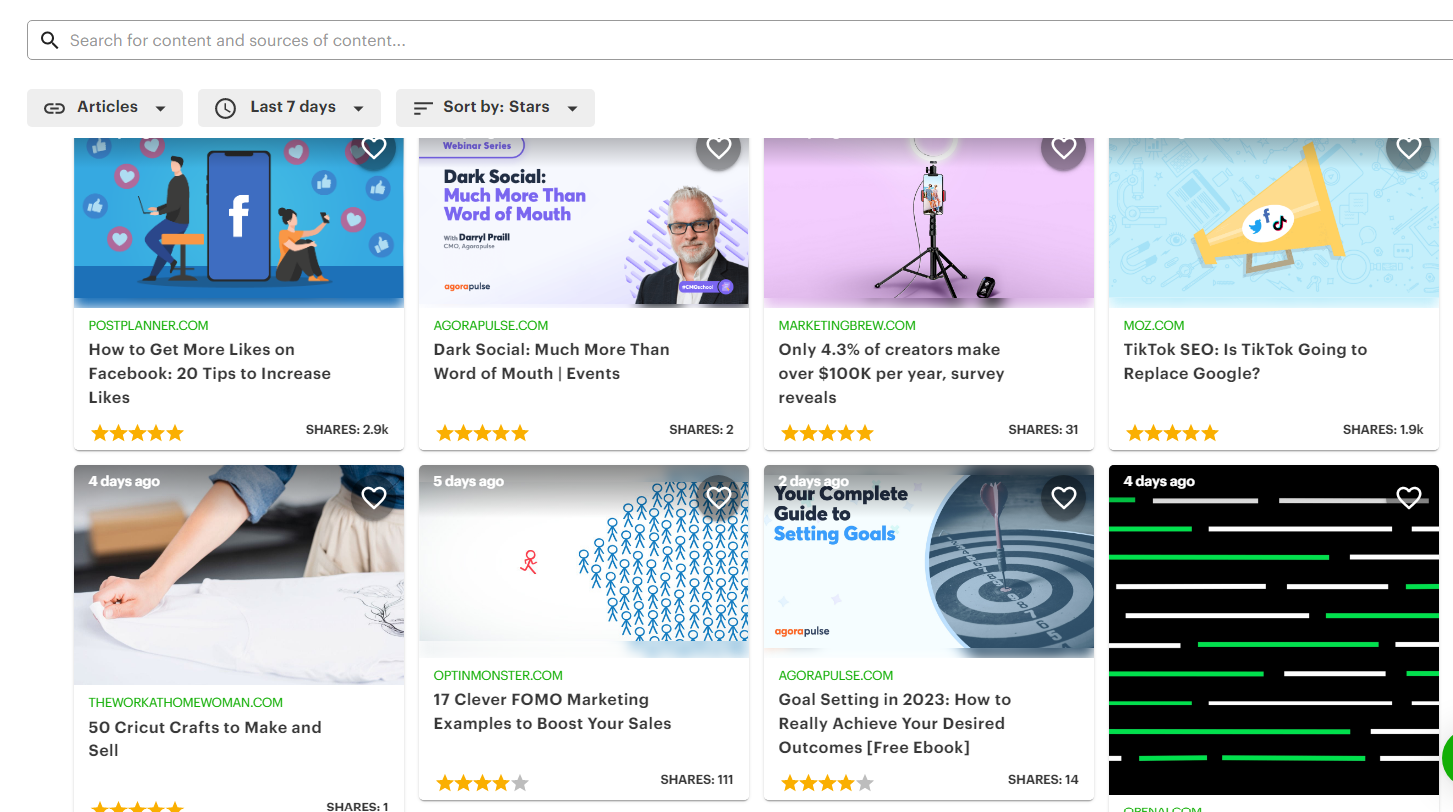Image resolution: width=1453 pixels, height=812 pixels.
Task: Click the sort icon beside Sort by: Stars
Action: [x=424, y=107]
